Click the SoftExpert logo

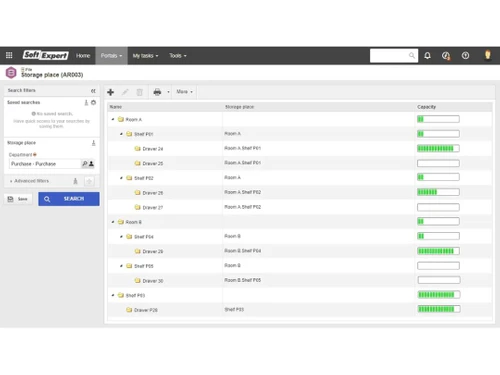tap(46, 55)
